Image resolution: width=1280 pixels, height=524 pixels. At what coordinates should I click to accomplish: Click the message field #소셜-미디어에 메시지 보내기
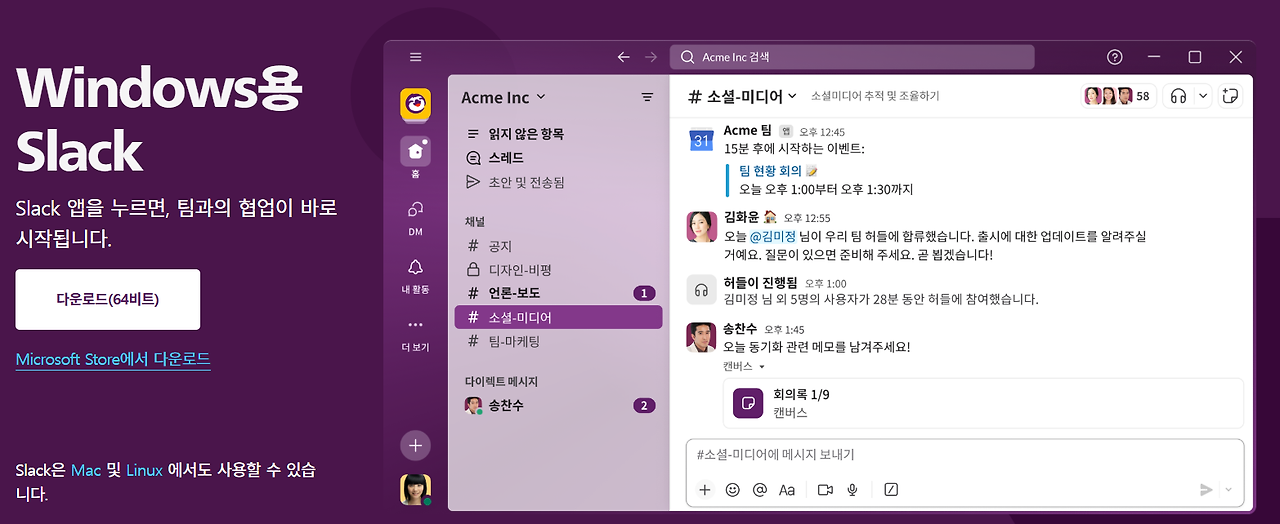964,454
